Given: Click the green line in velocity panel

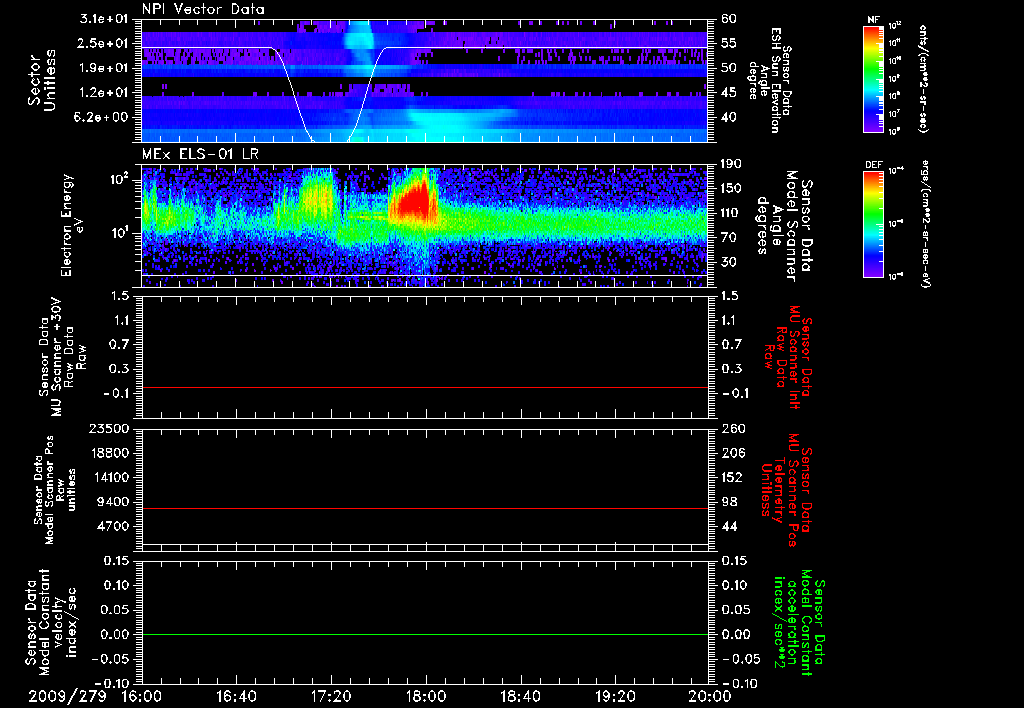Looking at the screenshot, I should (x=424, y=634).
